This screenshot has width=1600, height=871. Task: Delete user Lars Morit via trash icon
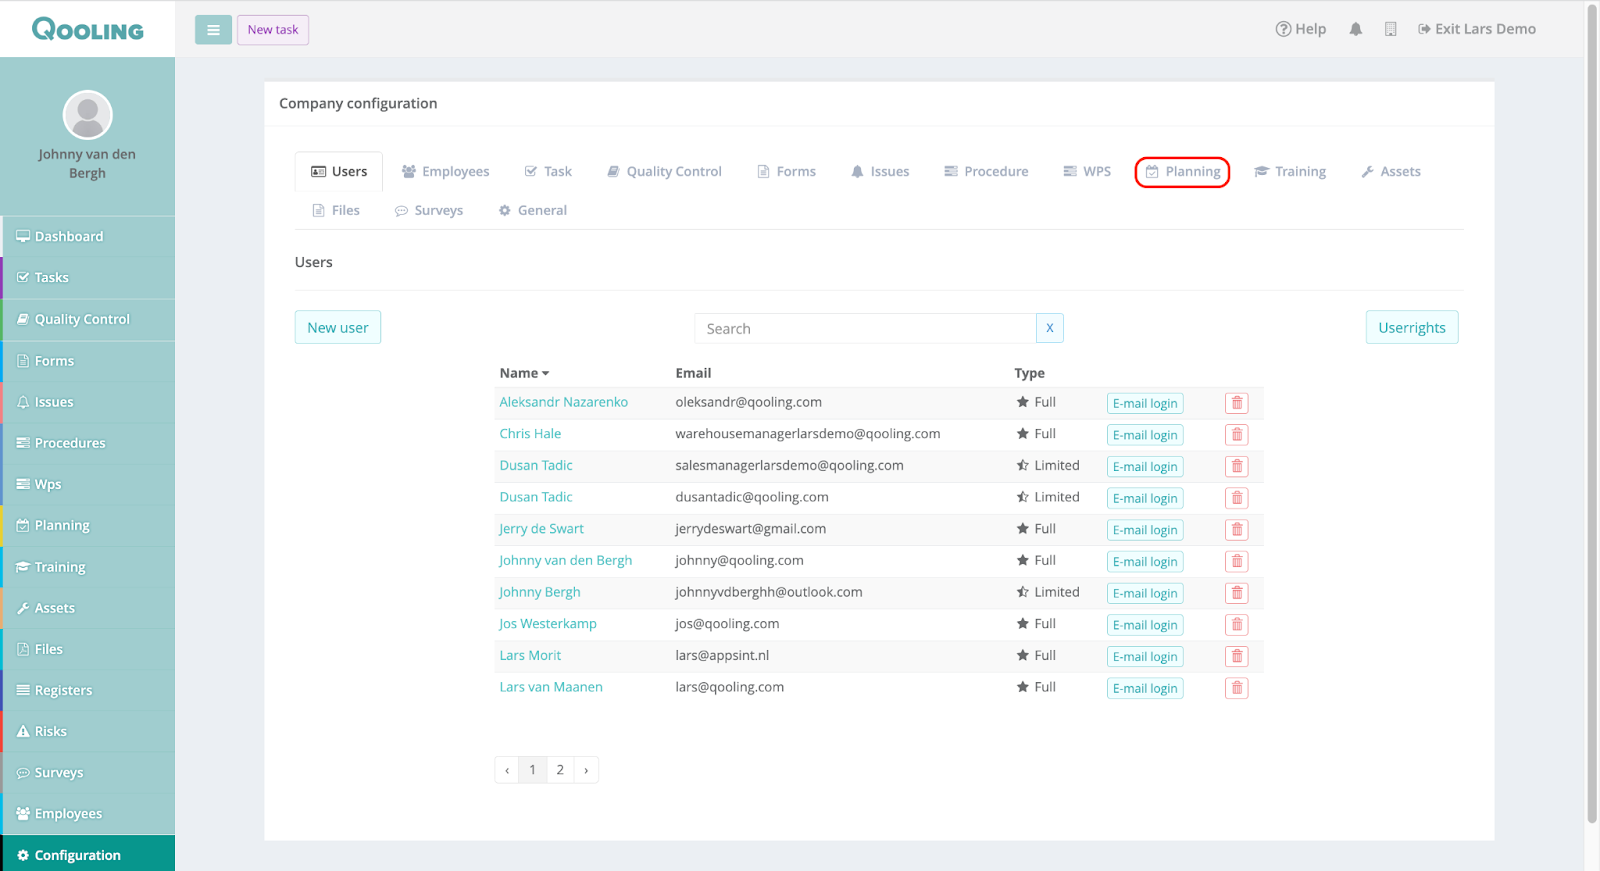coord(1237,656)
